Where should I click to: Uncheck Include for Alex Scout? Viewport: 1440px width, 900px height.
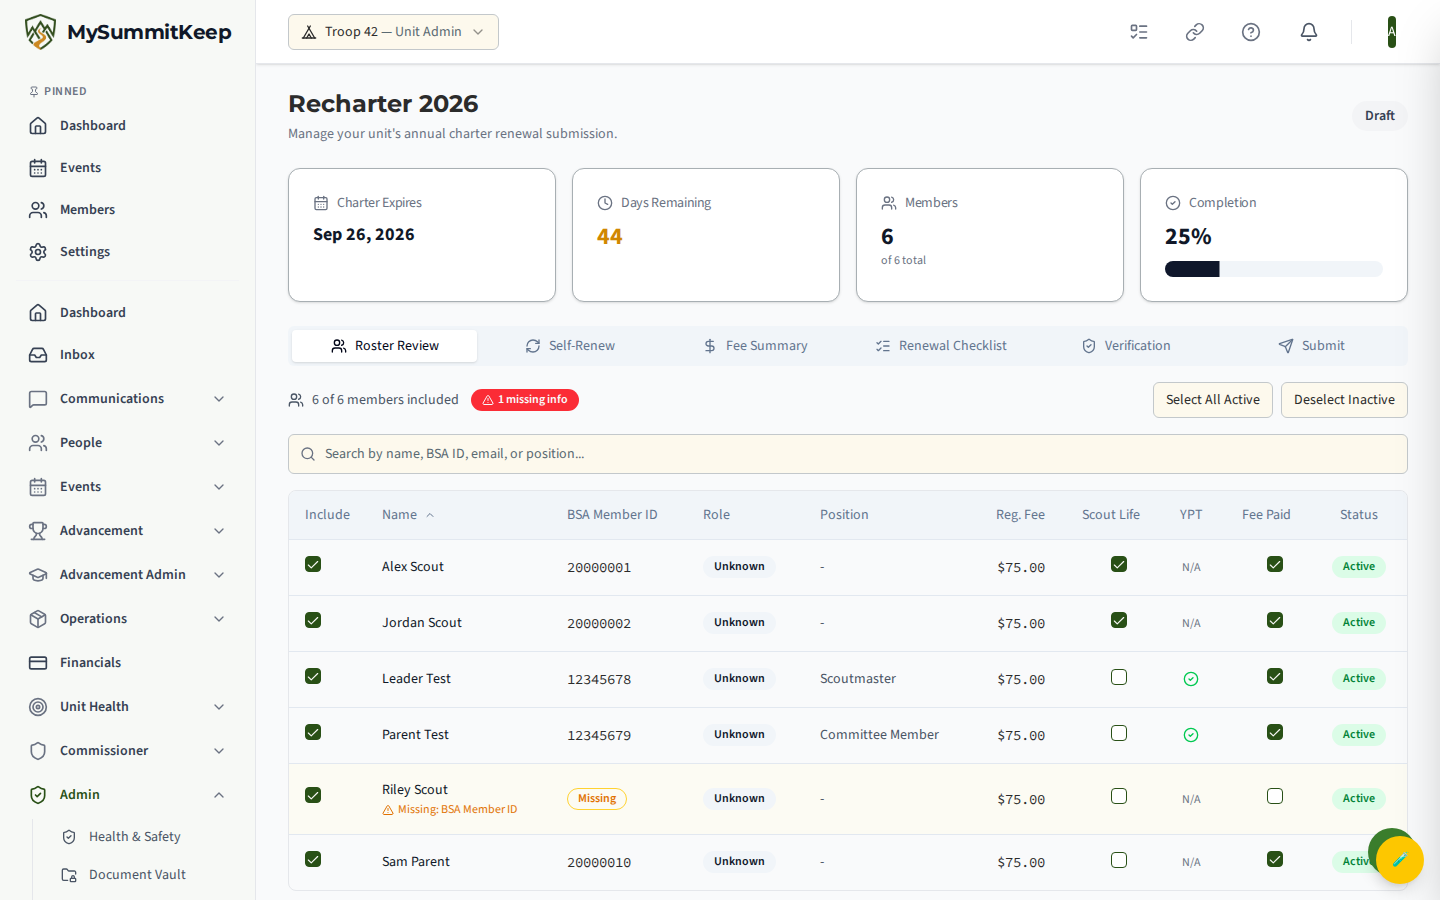click(313, 564)
